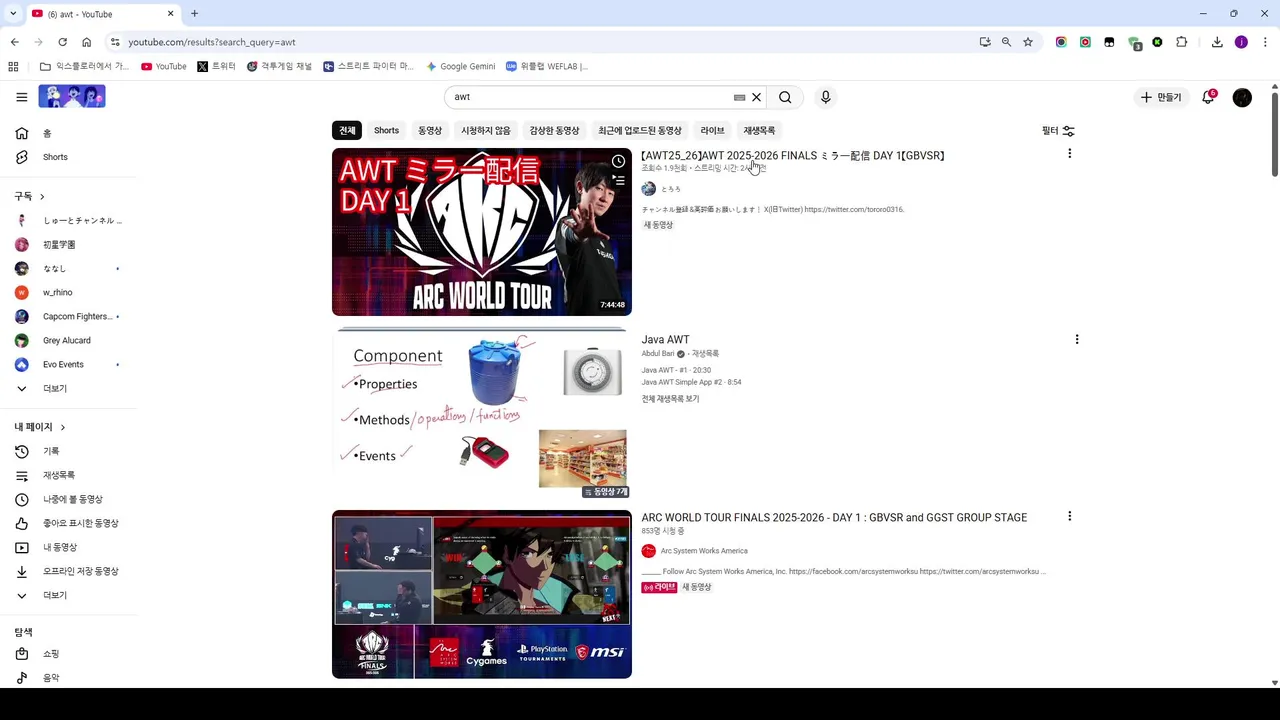Expand the 구독 subscriptions section
The height and width of the screenshot is (720, 1280).
pos(30,196)
